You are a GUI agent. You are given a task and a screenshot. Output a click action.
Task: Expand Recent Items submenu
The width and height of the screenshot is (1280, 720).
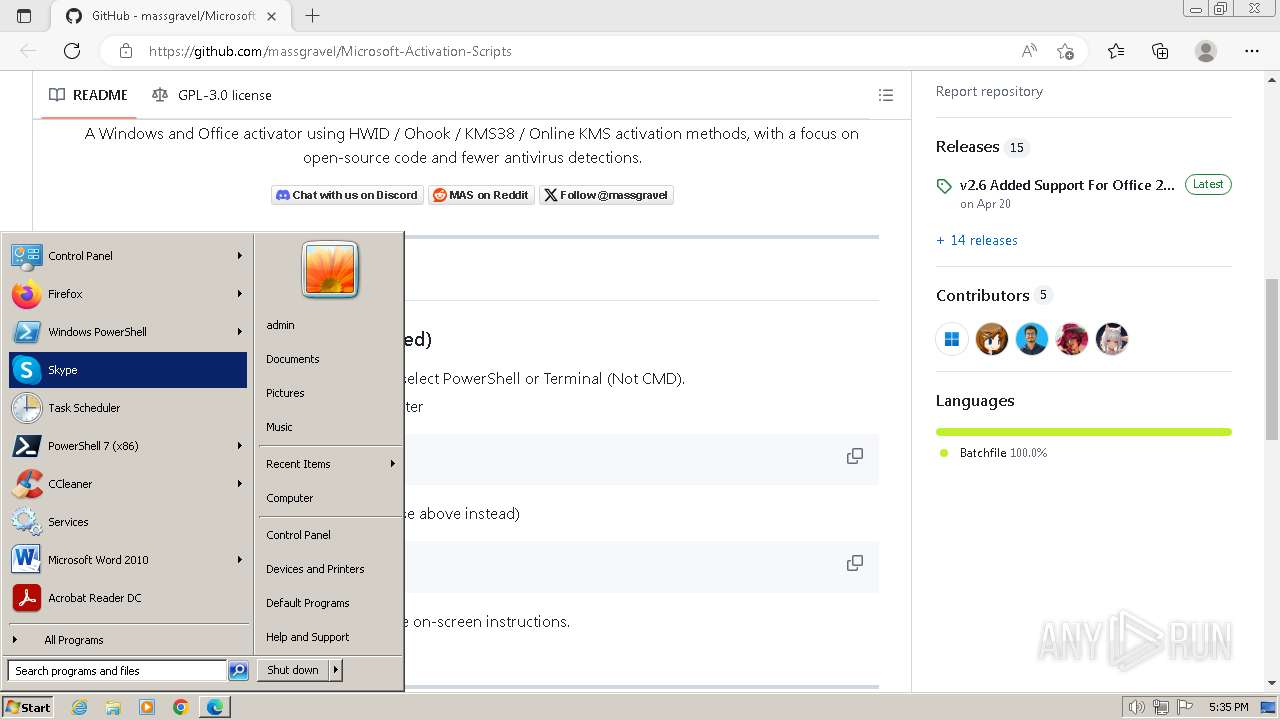click(330, 464)
